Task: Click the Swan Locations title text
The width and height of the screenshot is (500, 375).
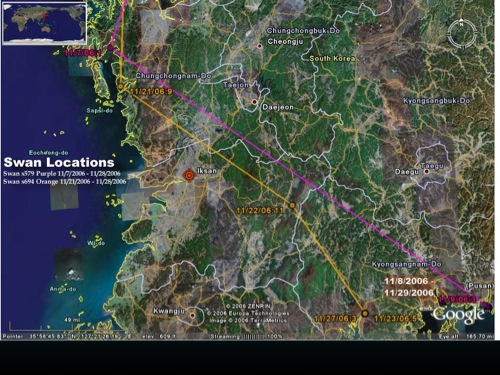Action: tap(59, 162)
